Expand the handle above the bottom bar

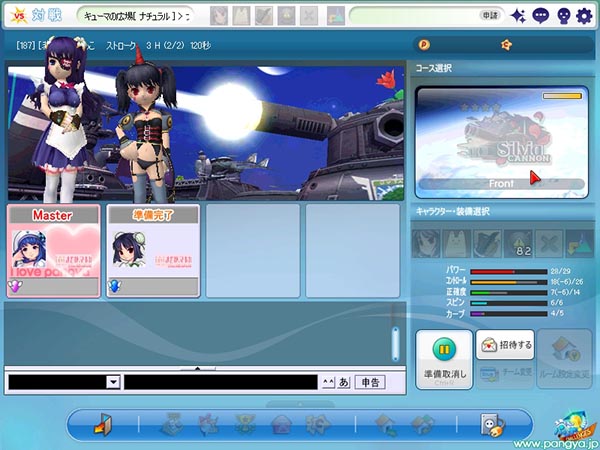(x=300, y=404)
